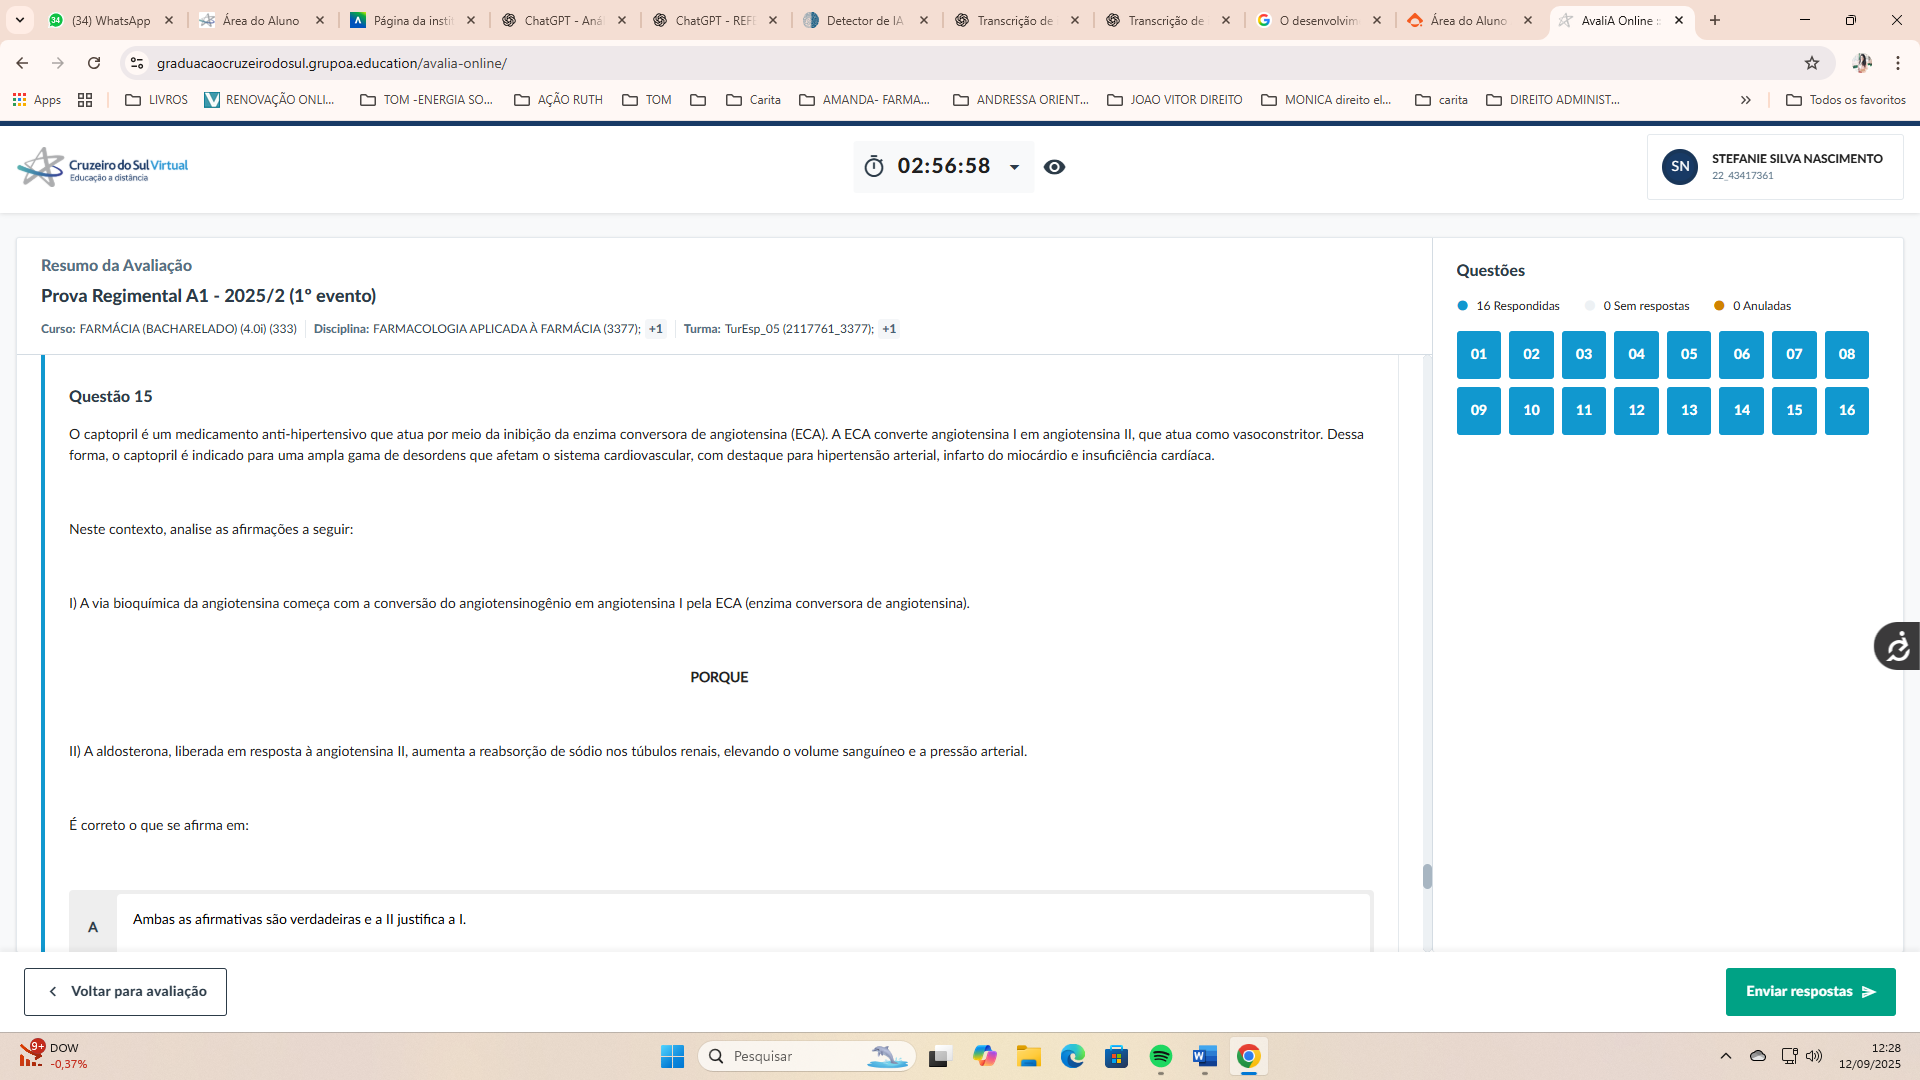Click Enviar respostas button
This screenshot has width=1920, height=1080.
click(1810, 992)
